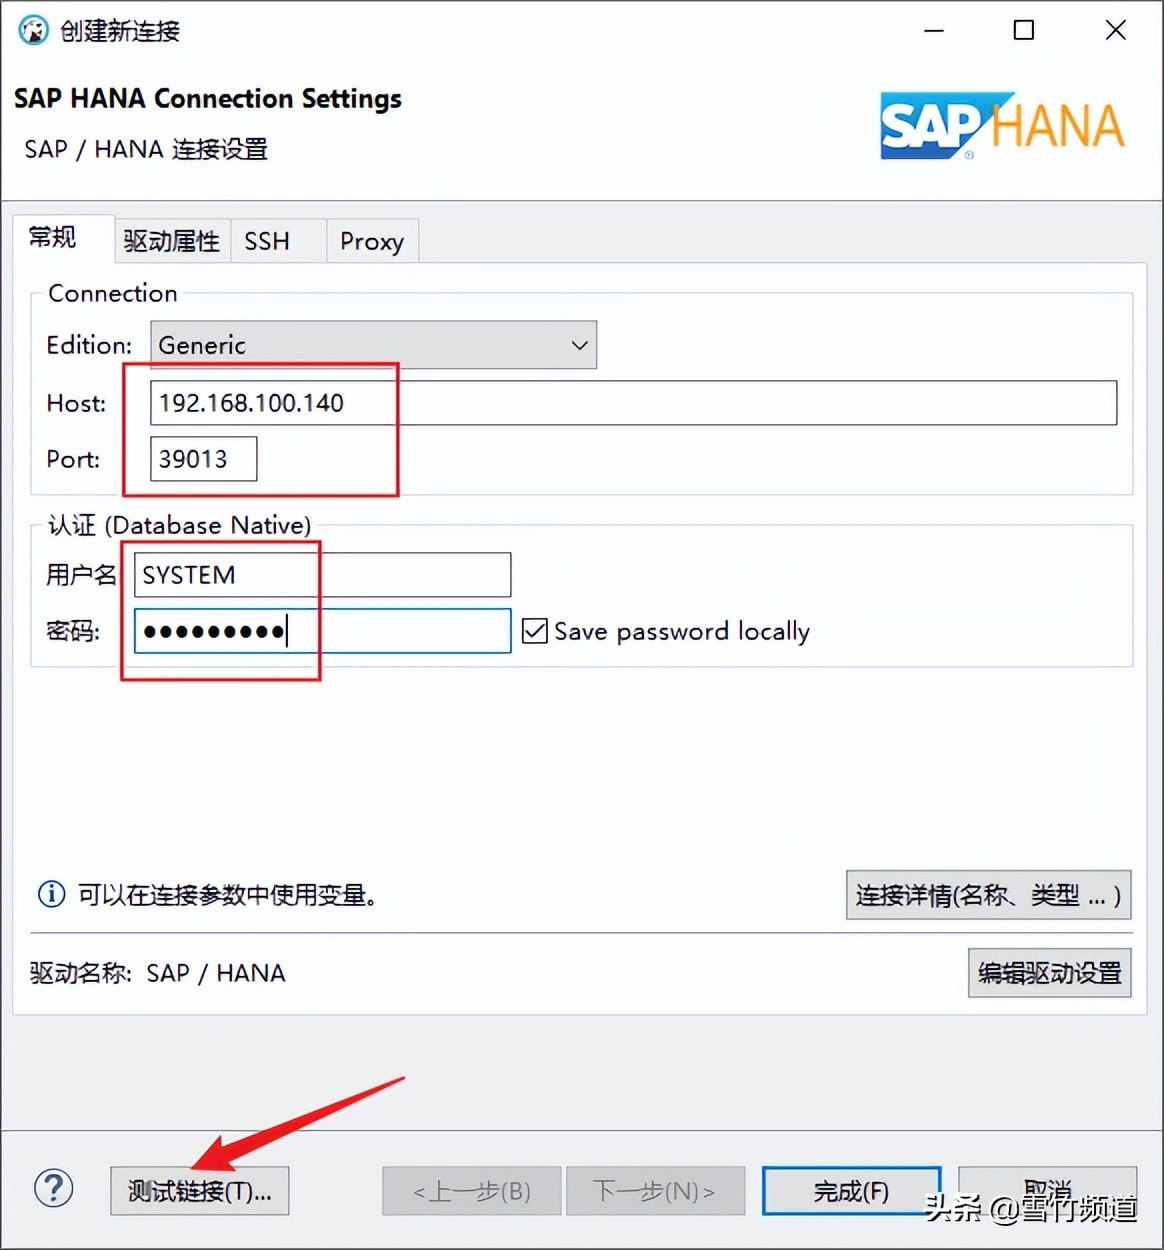The image size is (1164, 1250).
Task: Click the Port input field
Action: coord(203,459)
